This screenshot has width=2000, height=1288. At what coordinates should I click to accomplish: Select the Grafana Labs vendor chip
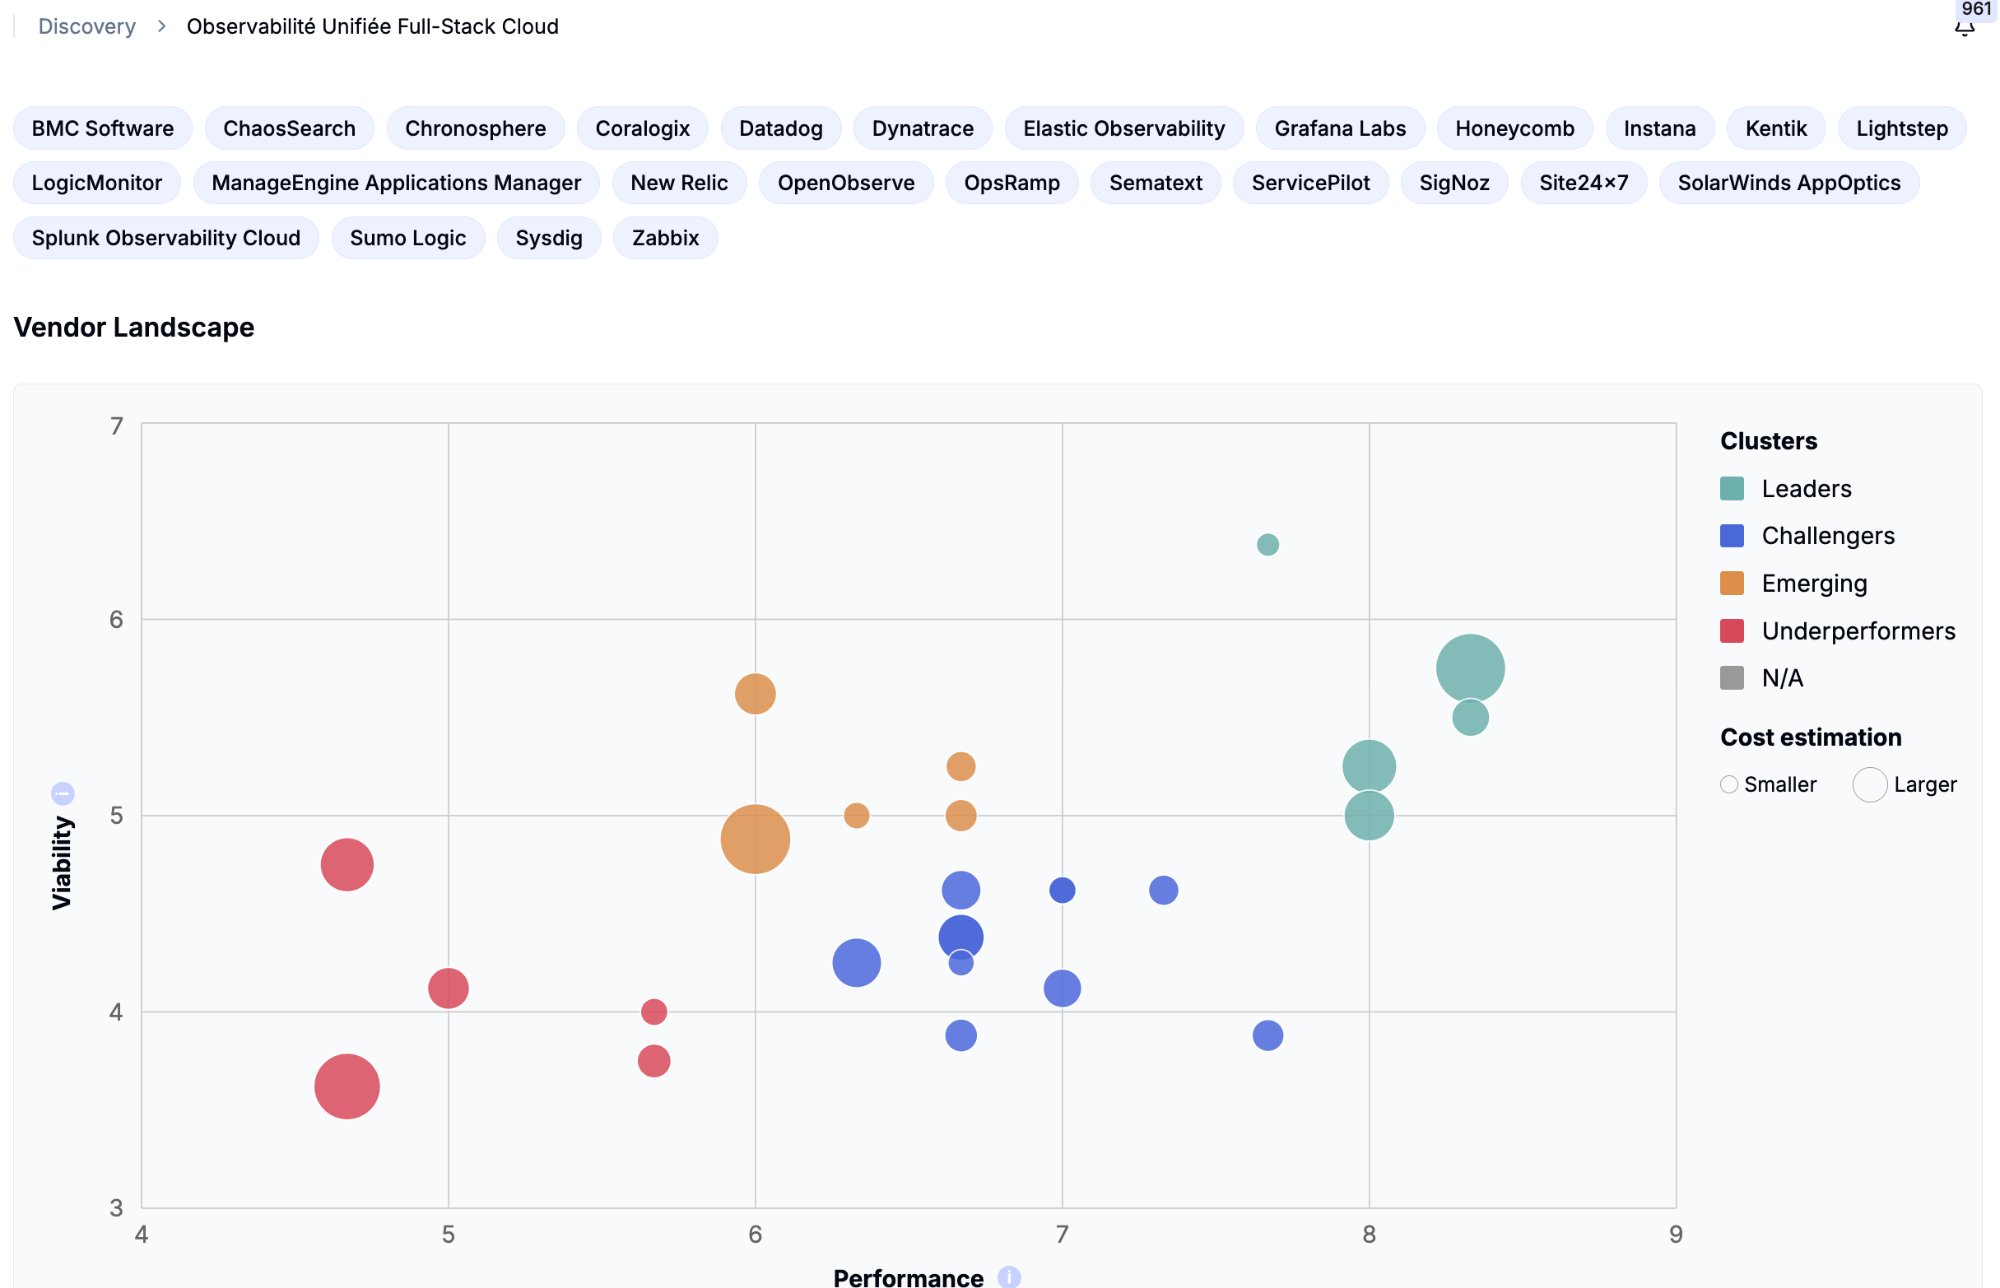[x=1340, y=128]
